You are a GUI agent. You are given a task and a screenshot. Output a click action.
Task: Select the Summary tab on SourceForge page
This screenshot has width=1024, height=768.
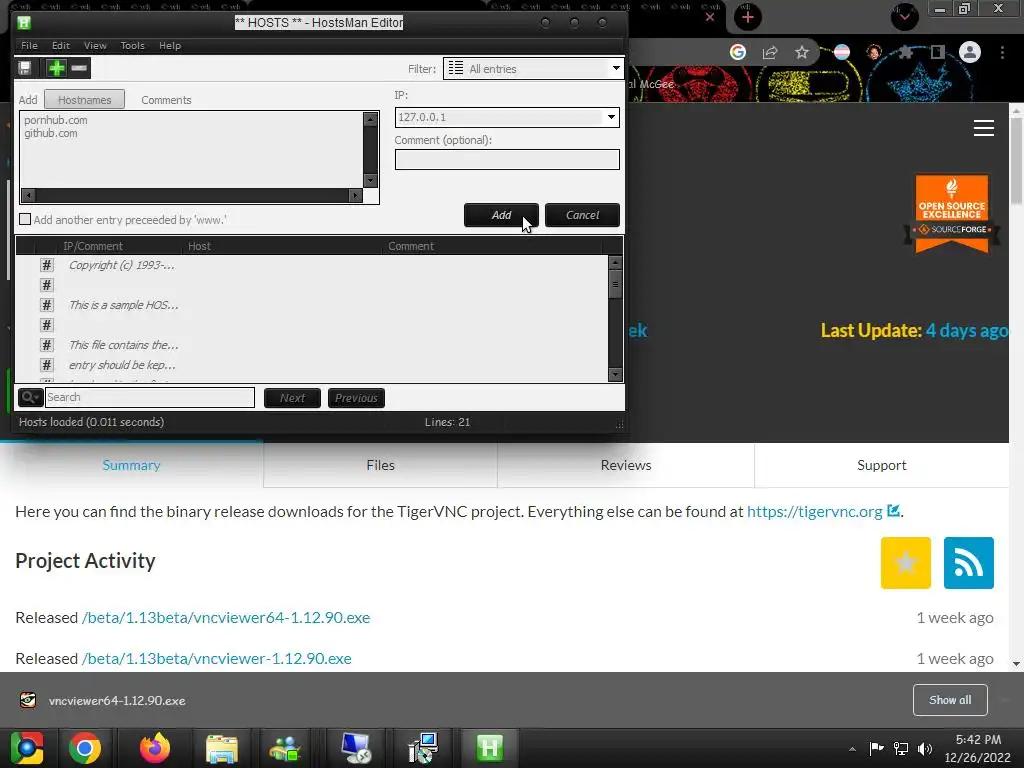point(131,465)
